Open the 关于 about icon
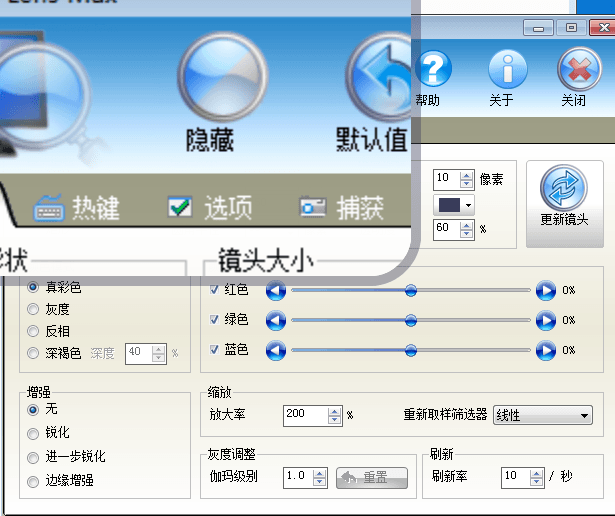The height and width of the screenshot is (516, 615). [508, 70]
